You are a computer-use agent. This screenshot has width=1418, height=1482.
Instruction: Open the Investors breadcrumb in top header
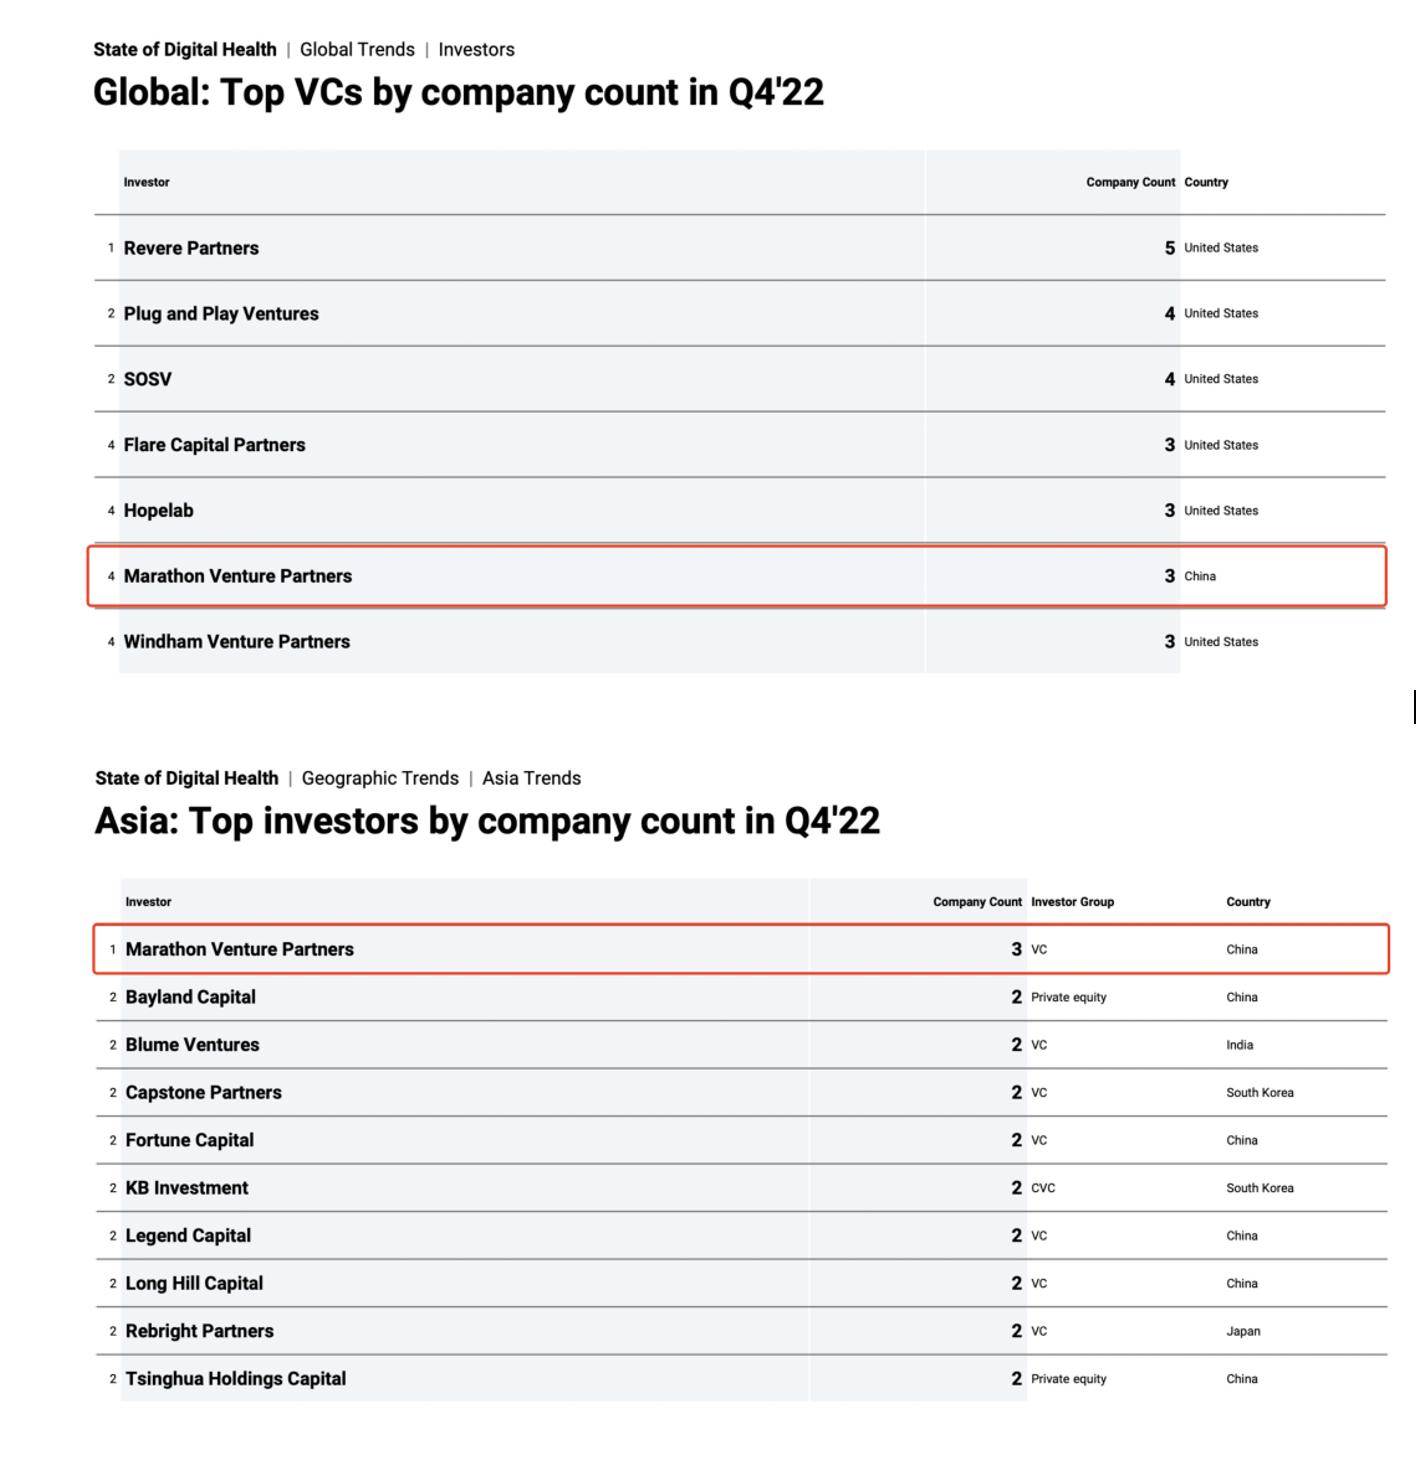click(476, 49)
